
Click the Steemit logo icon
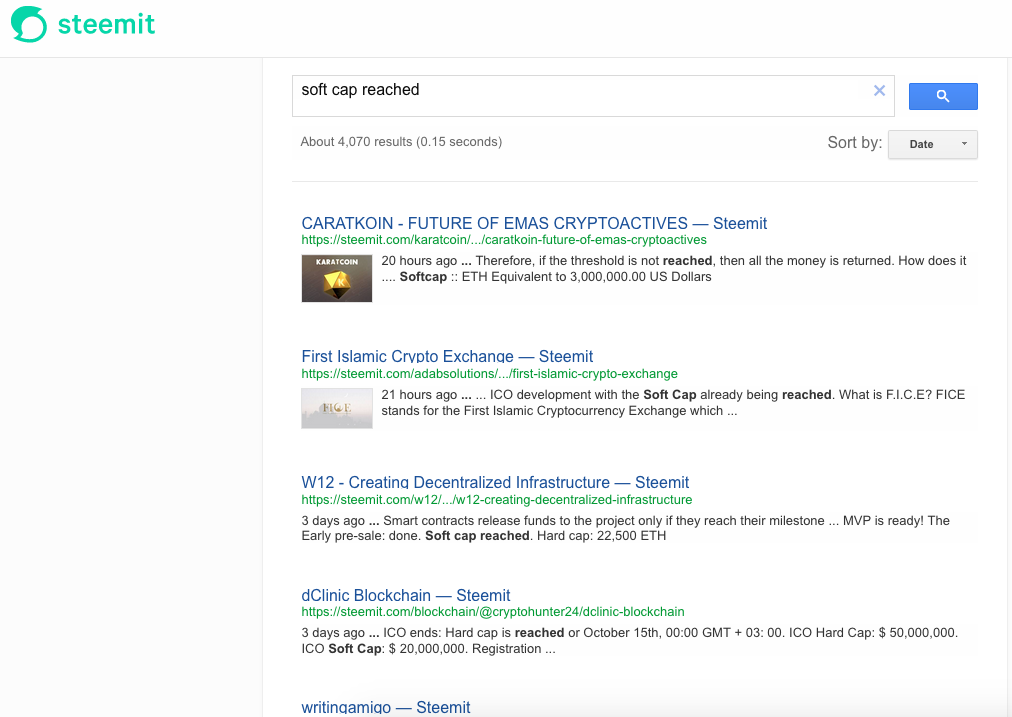click(x=29, y=25)
